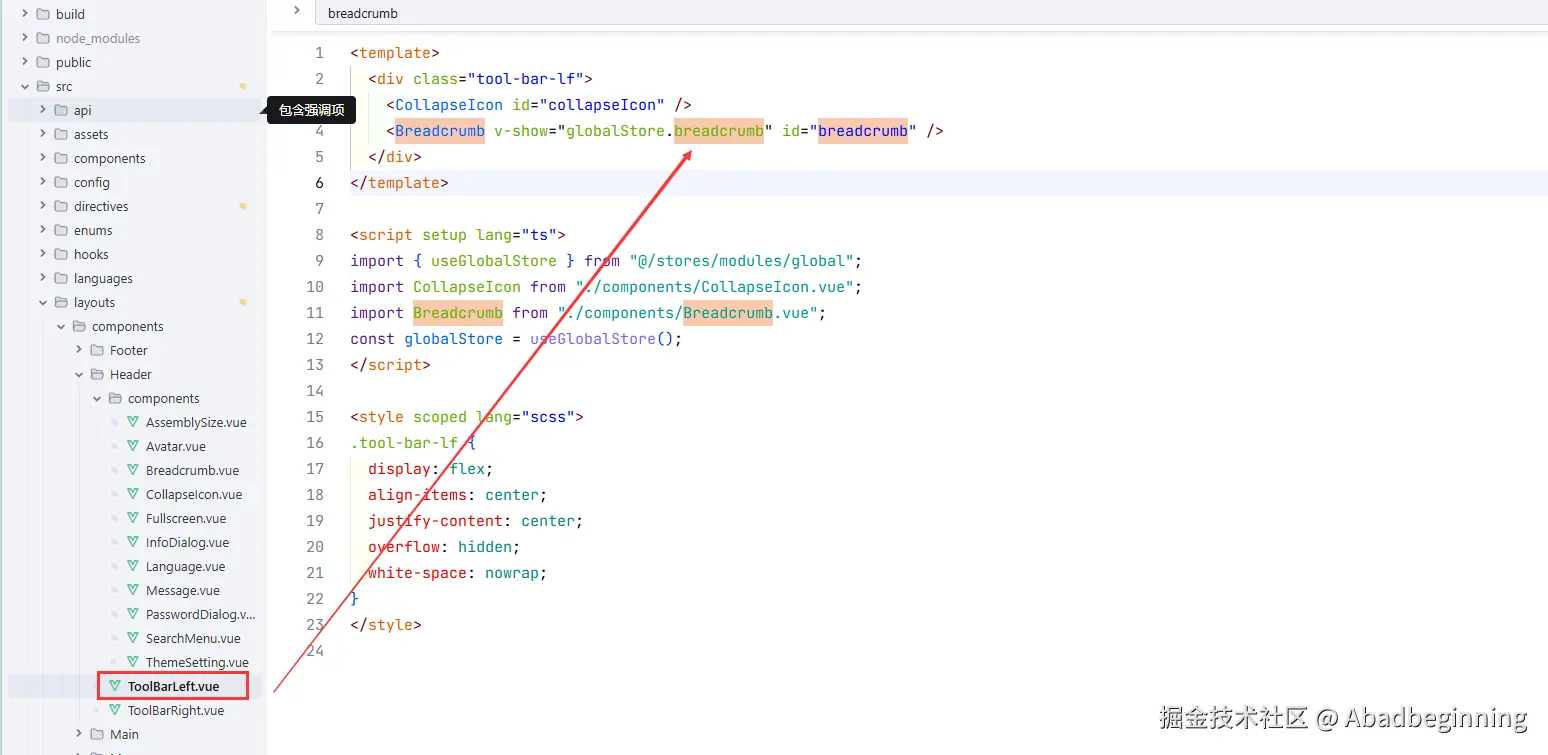This screenshot has width=1548, height=755.
Task: Open the SearchMenu.vue file
Action: tap(193, 638)
